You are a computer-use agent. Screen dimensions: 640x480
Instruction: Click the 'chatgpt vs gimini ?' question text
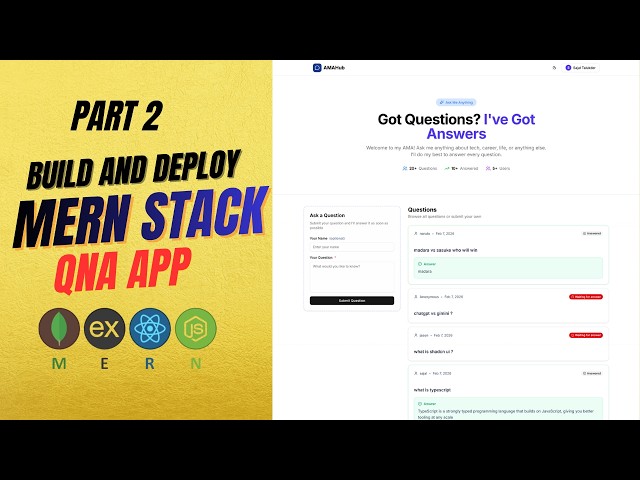433,313
